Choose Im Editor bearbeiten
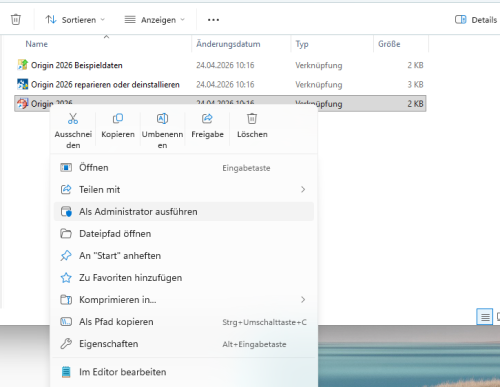 (x=184, y=372)
